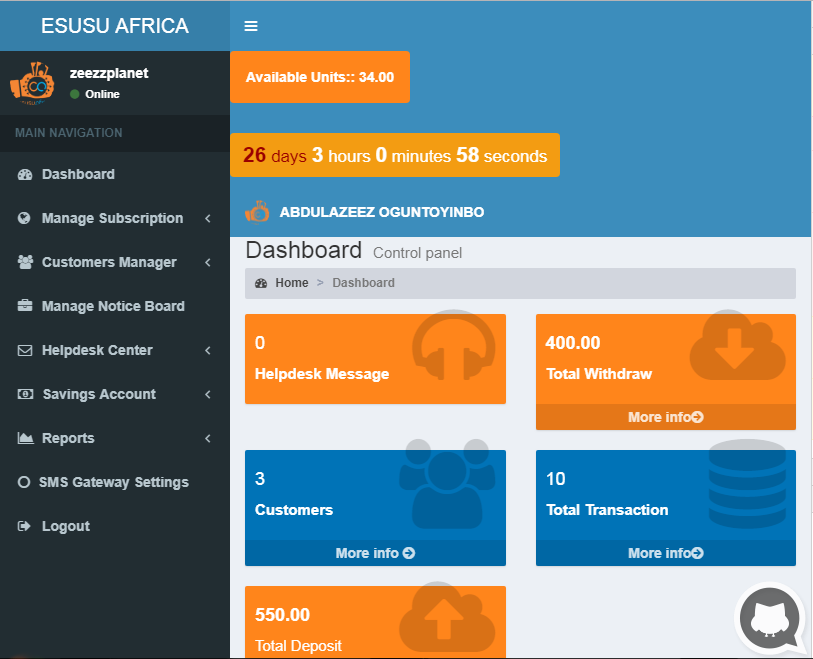Screen dimensions: 813x659
Task: Click the MAIN NAVIGATION header text
Action: (x=68, y=133)
